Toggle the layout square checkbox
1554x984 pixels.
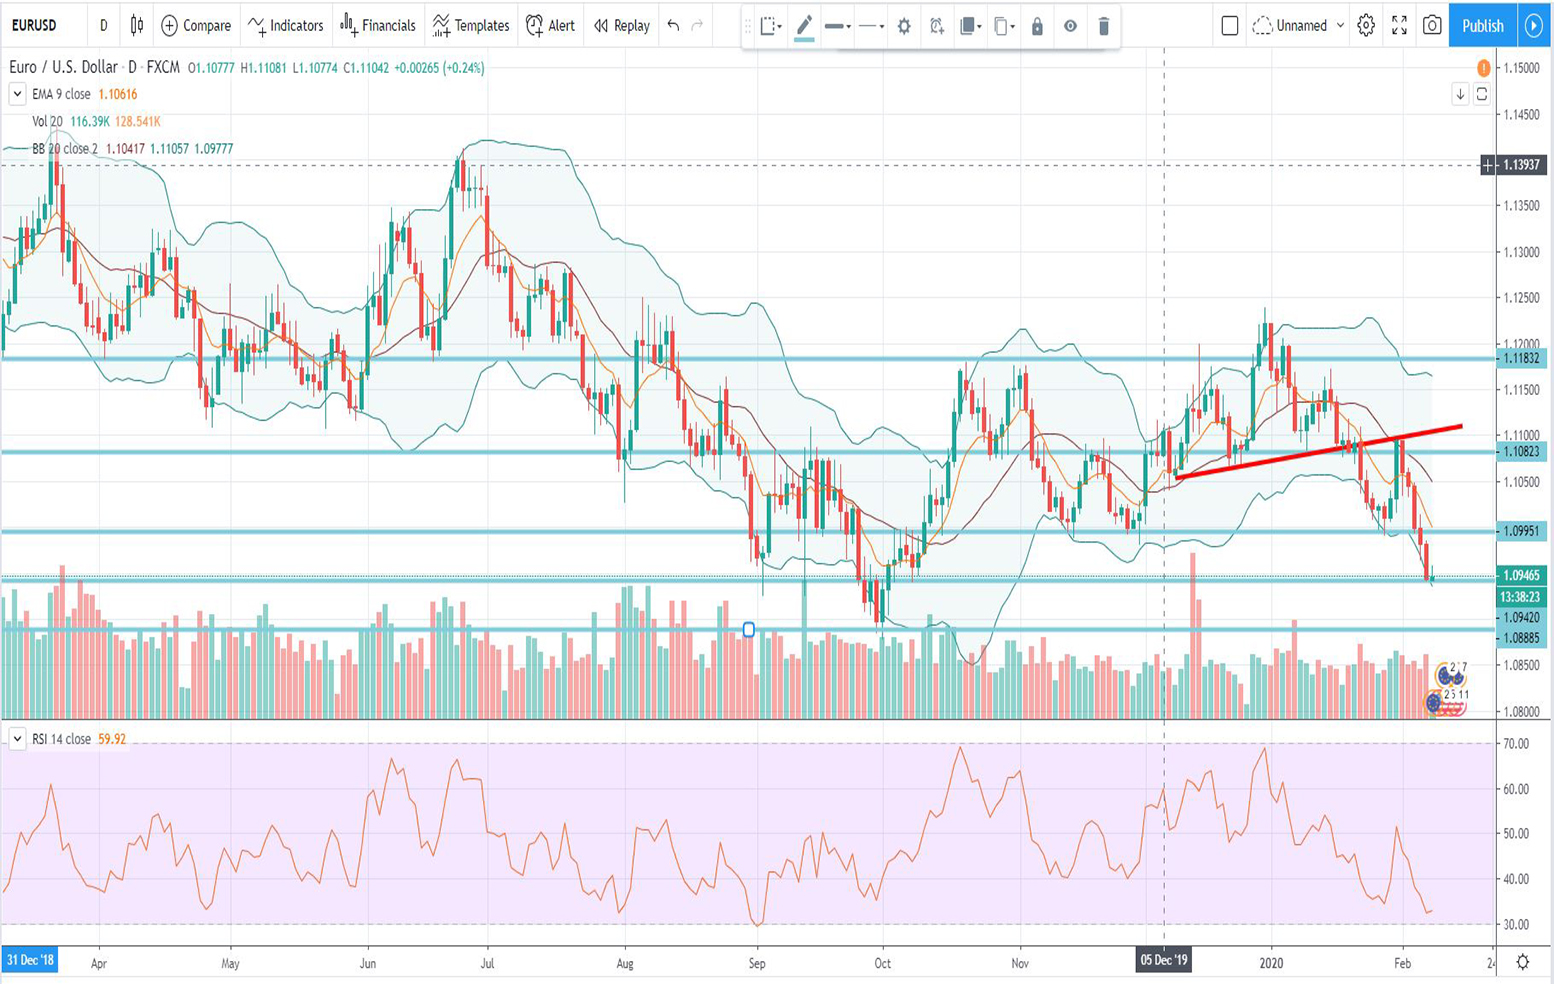(1230, 26)
